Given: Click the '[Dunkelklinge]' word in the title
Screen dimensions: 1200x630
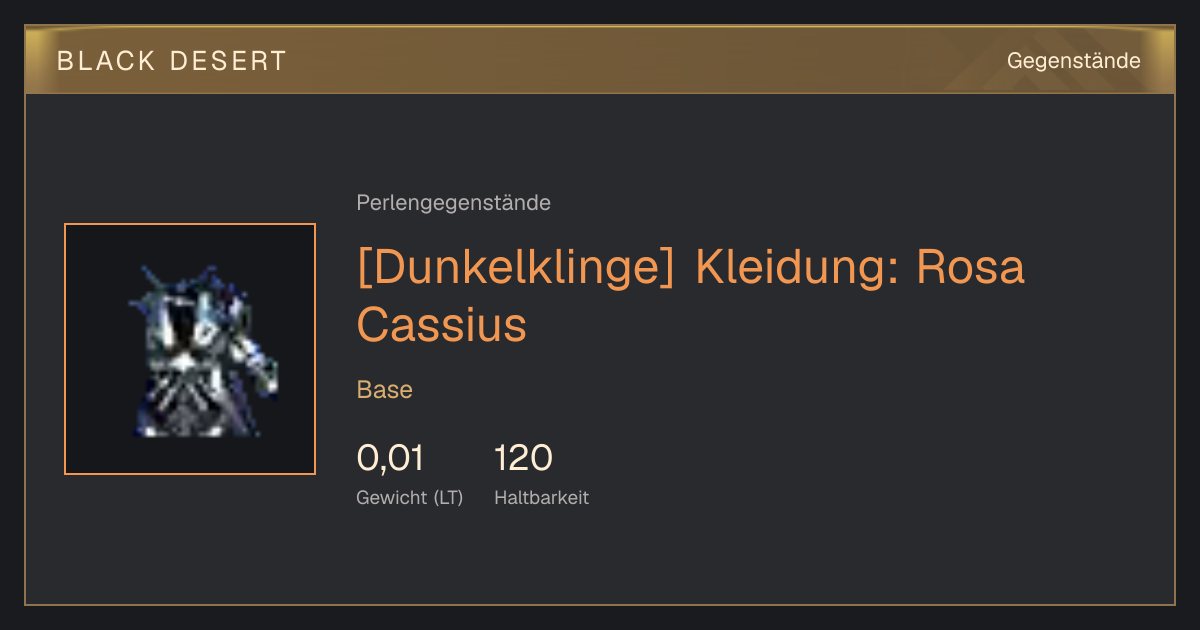Looking at the screenshot, I should point(515,268).
